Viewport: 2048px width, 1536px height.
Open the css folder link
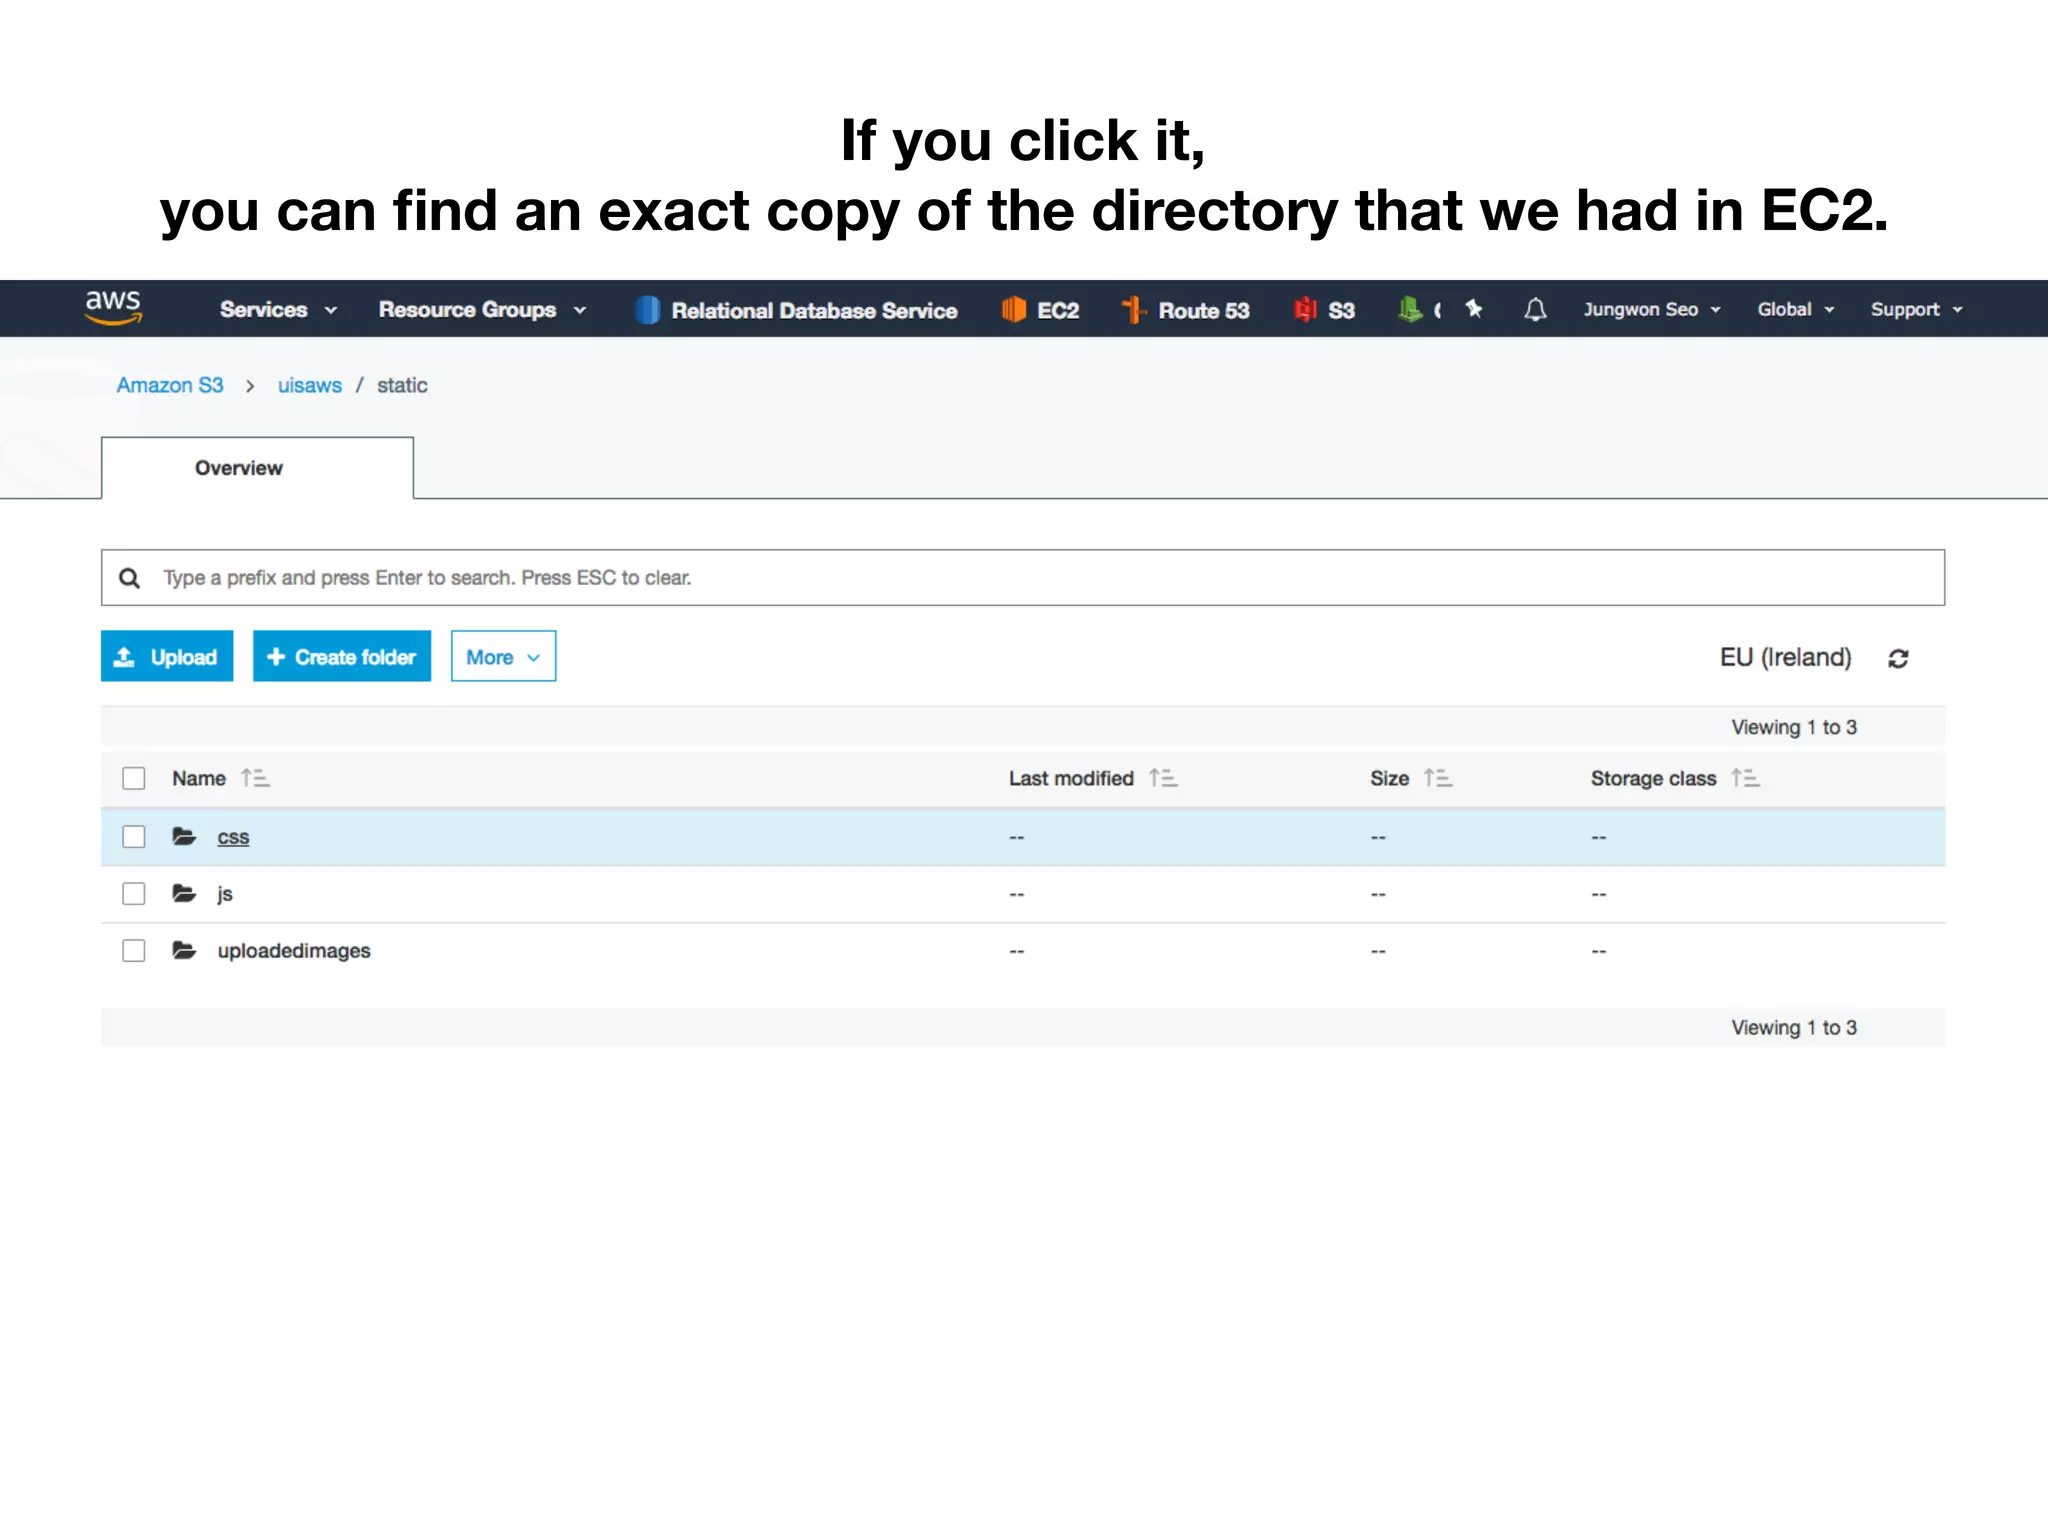(x=233, y=837)
